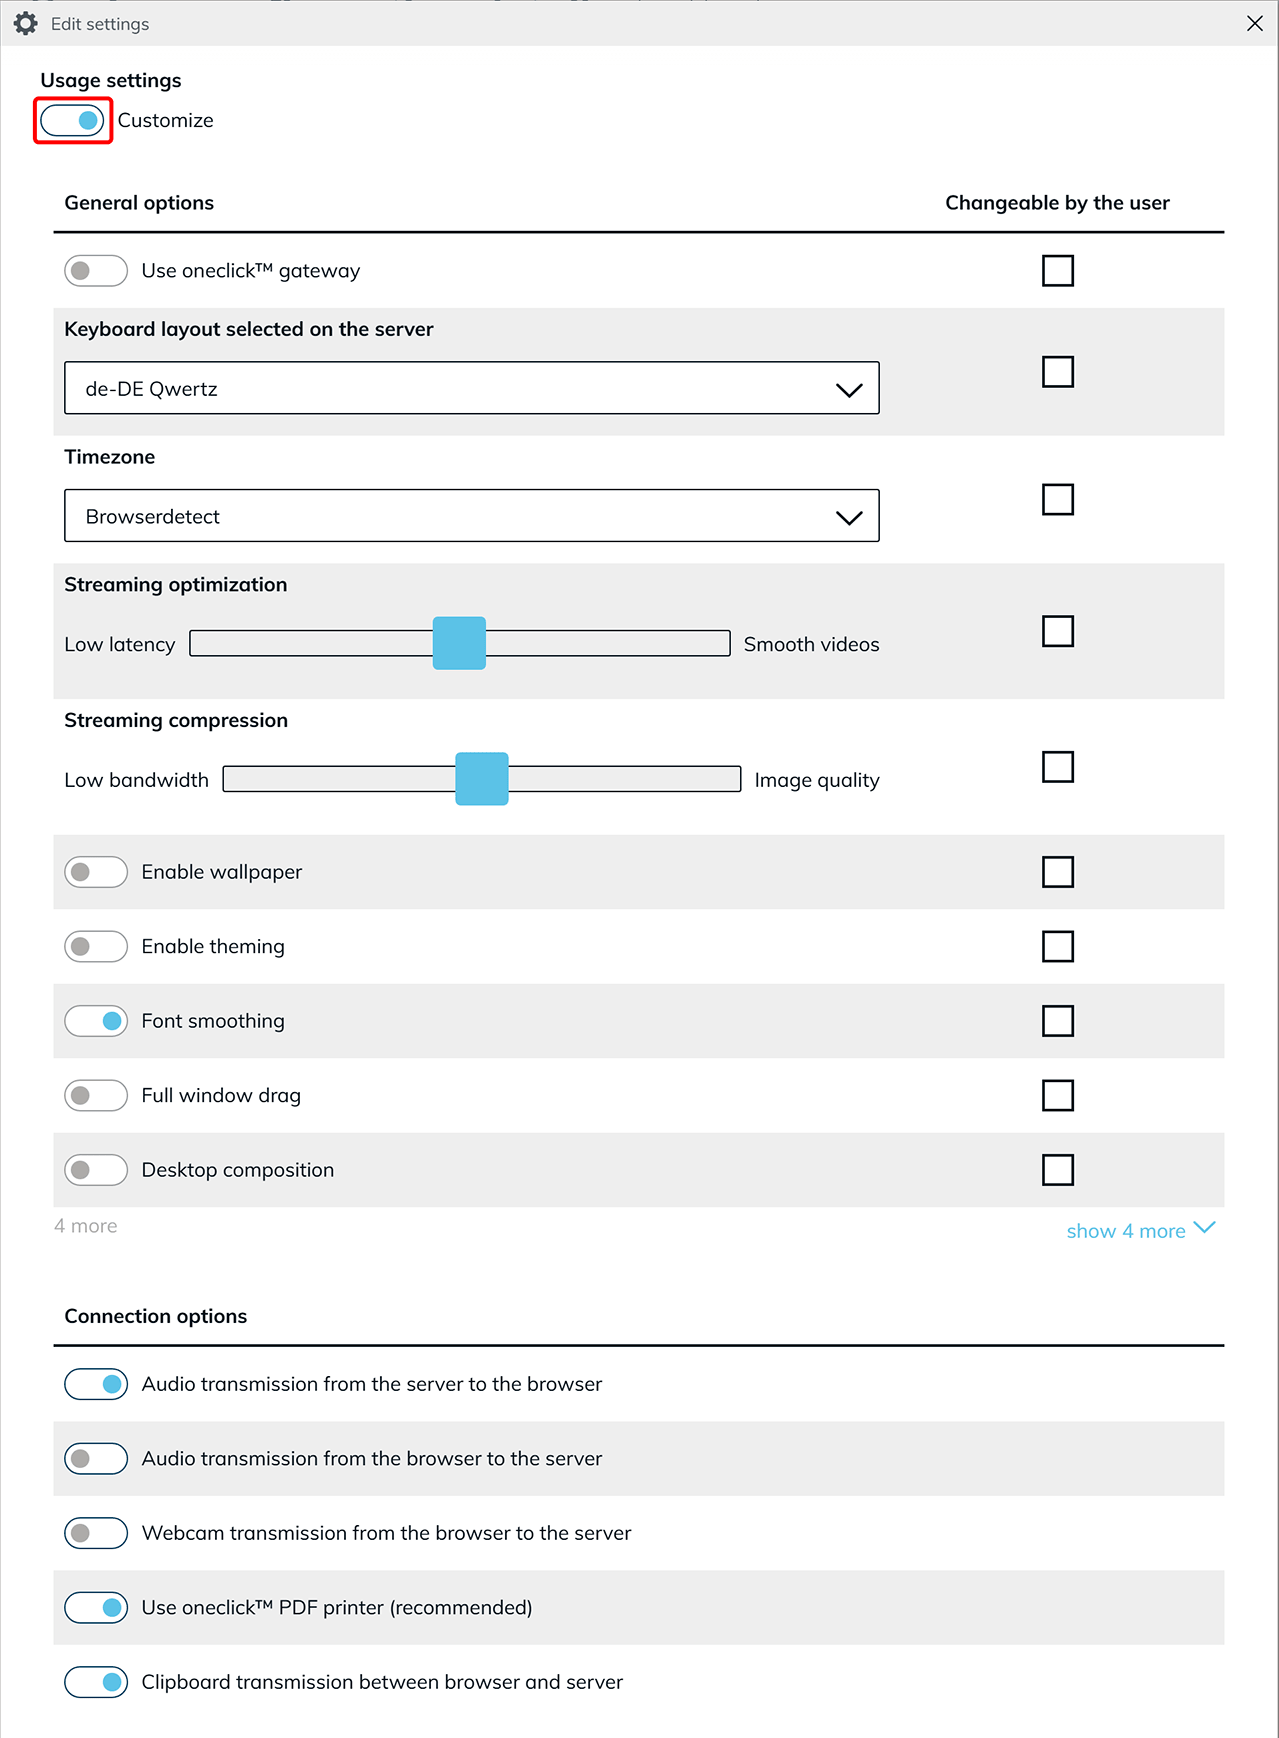Screen dimensions: 1279x1738
Task: Turn on Enable wallpaper switch
Action: pyautogui.click(x=96, y=872)
